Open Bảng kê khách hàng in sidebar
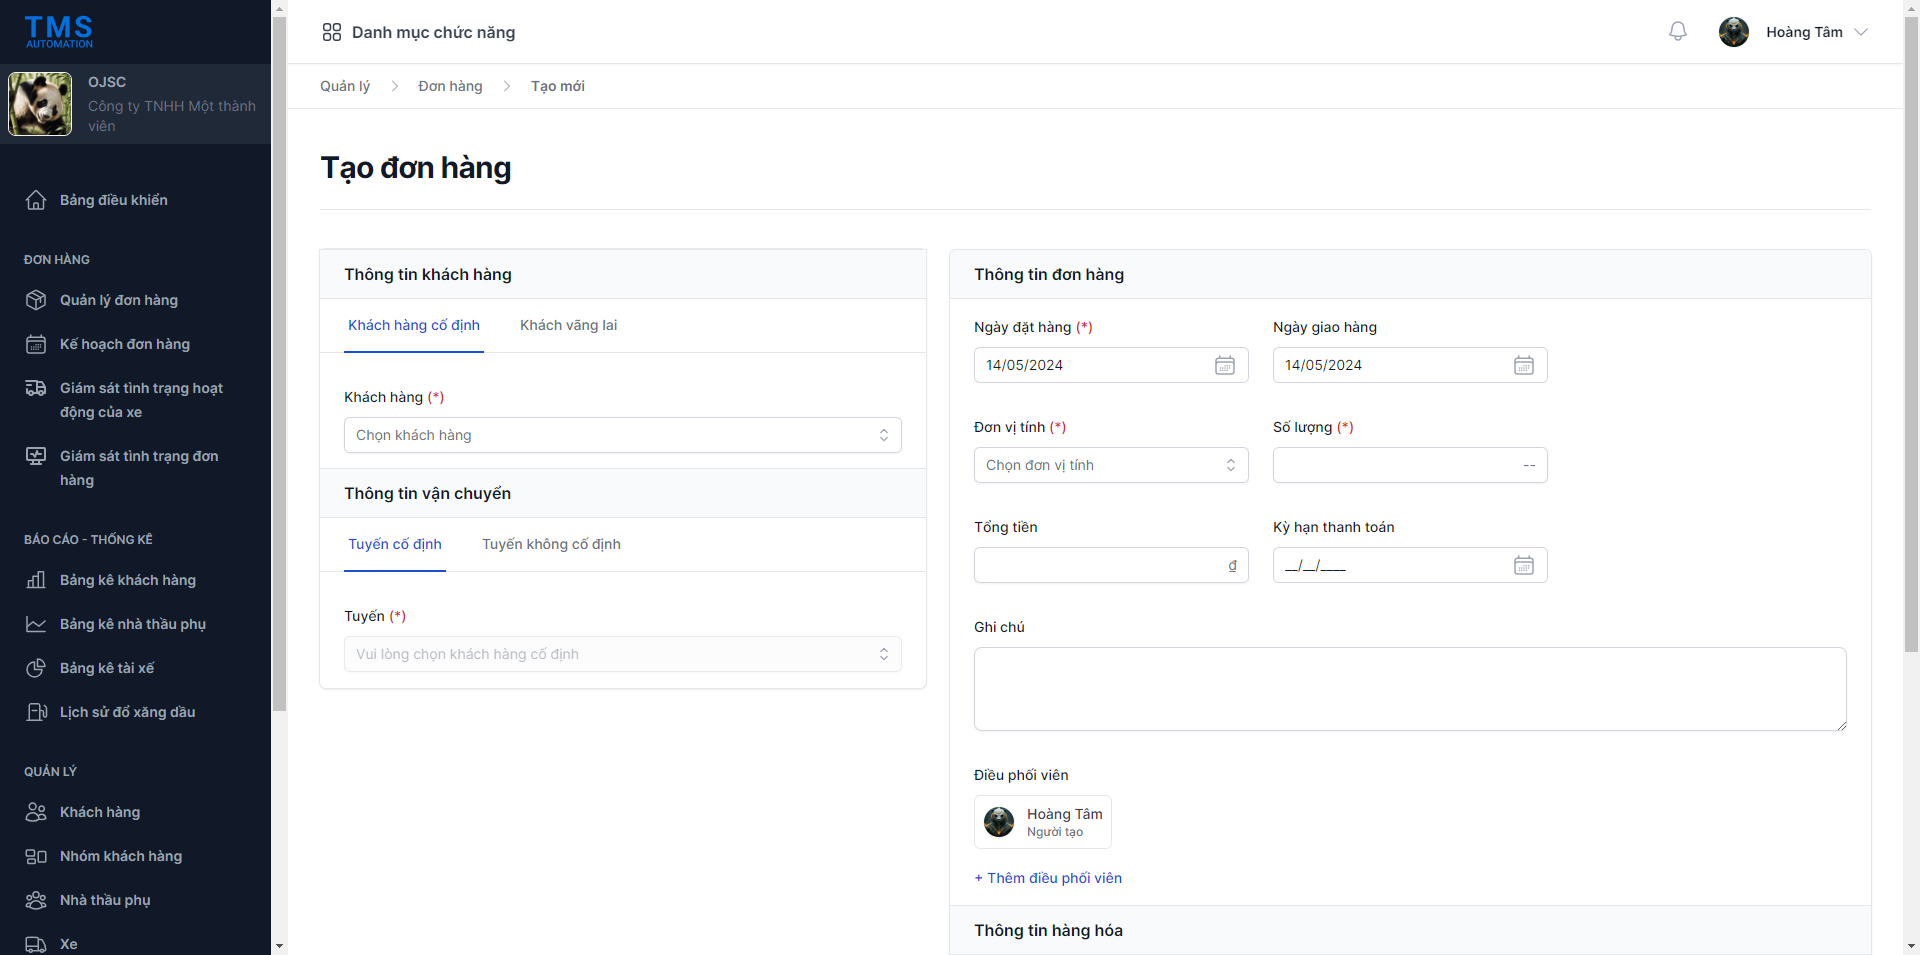This screenshot has height=955, width=1920. coord(127,580)
